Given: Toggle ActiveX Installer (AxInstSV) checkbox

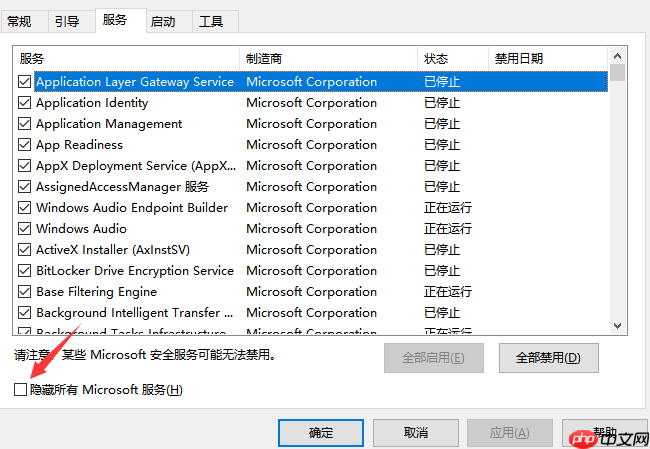Looking at the screenshot, I should tap(24, 250).
